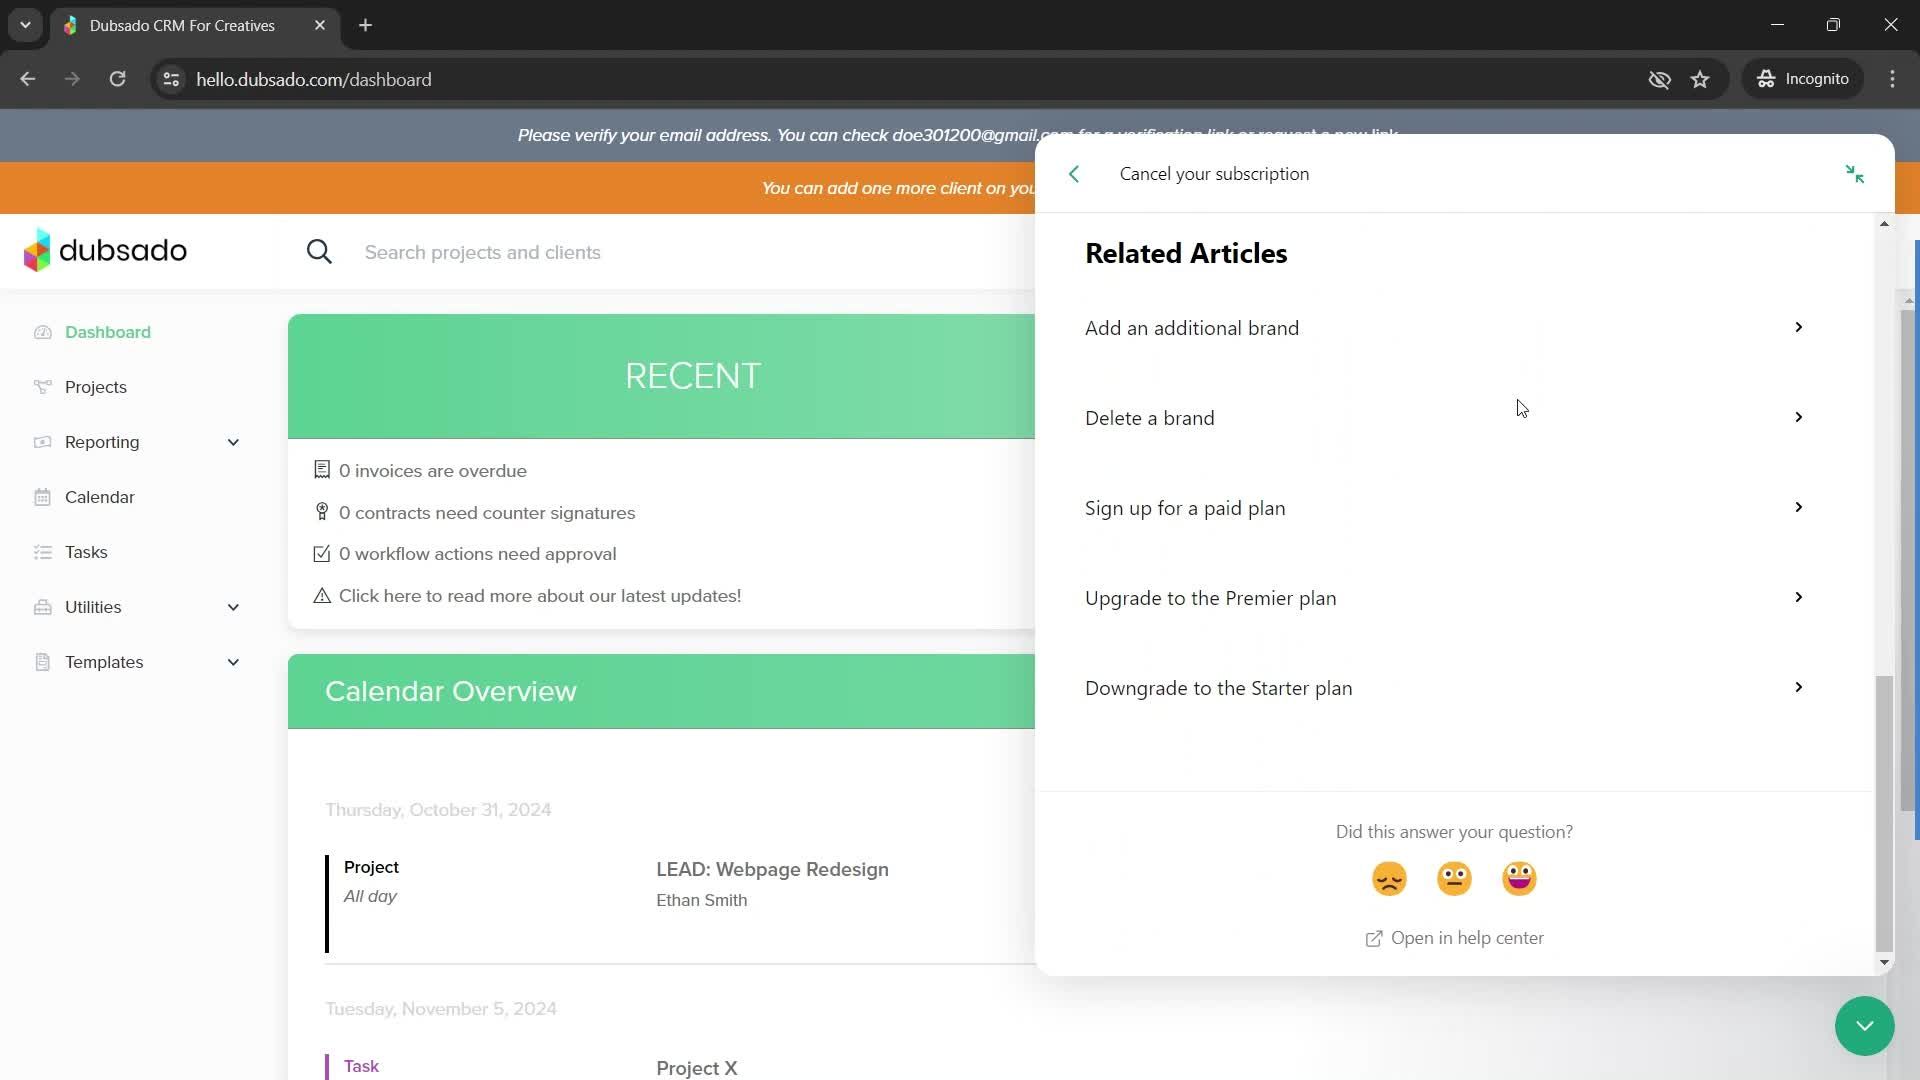Collapse the help panel with the shrink icon
Screen dimensions: 1920x1080
tap(1855, 174)
